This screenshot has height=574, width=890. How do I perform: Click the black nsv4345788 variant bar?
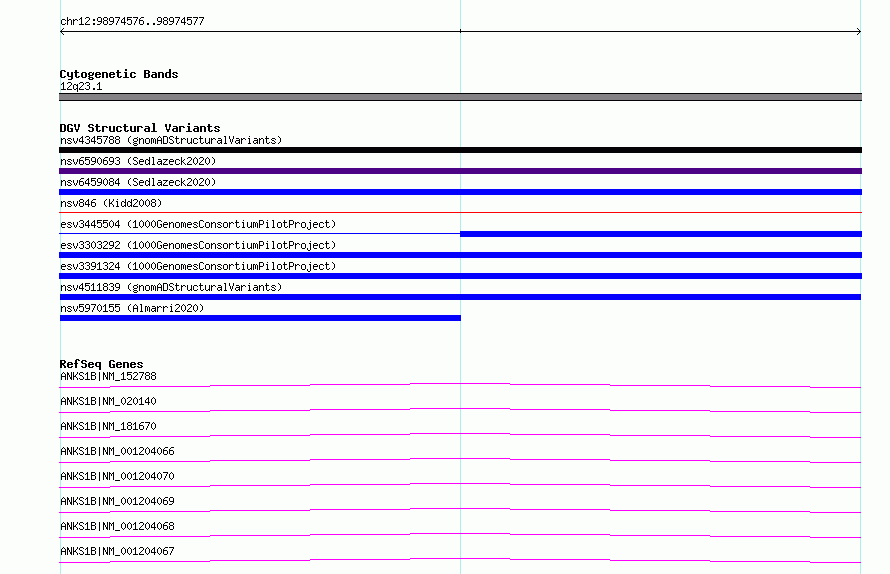click(x=460, y=150)
